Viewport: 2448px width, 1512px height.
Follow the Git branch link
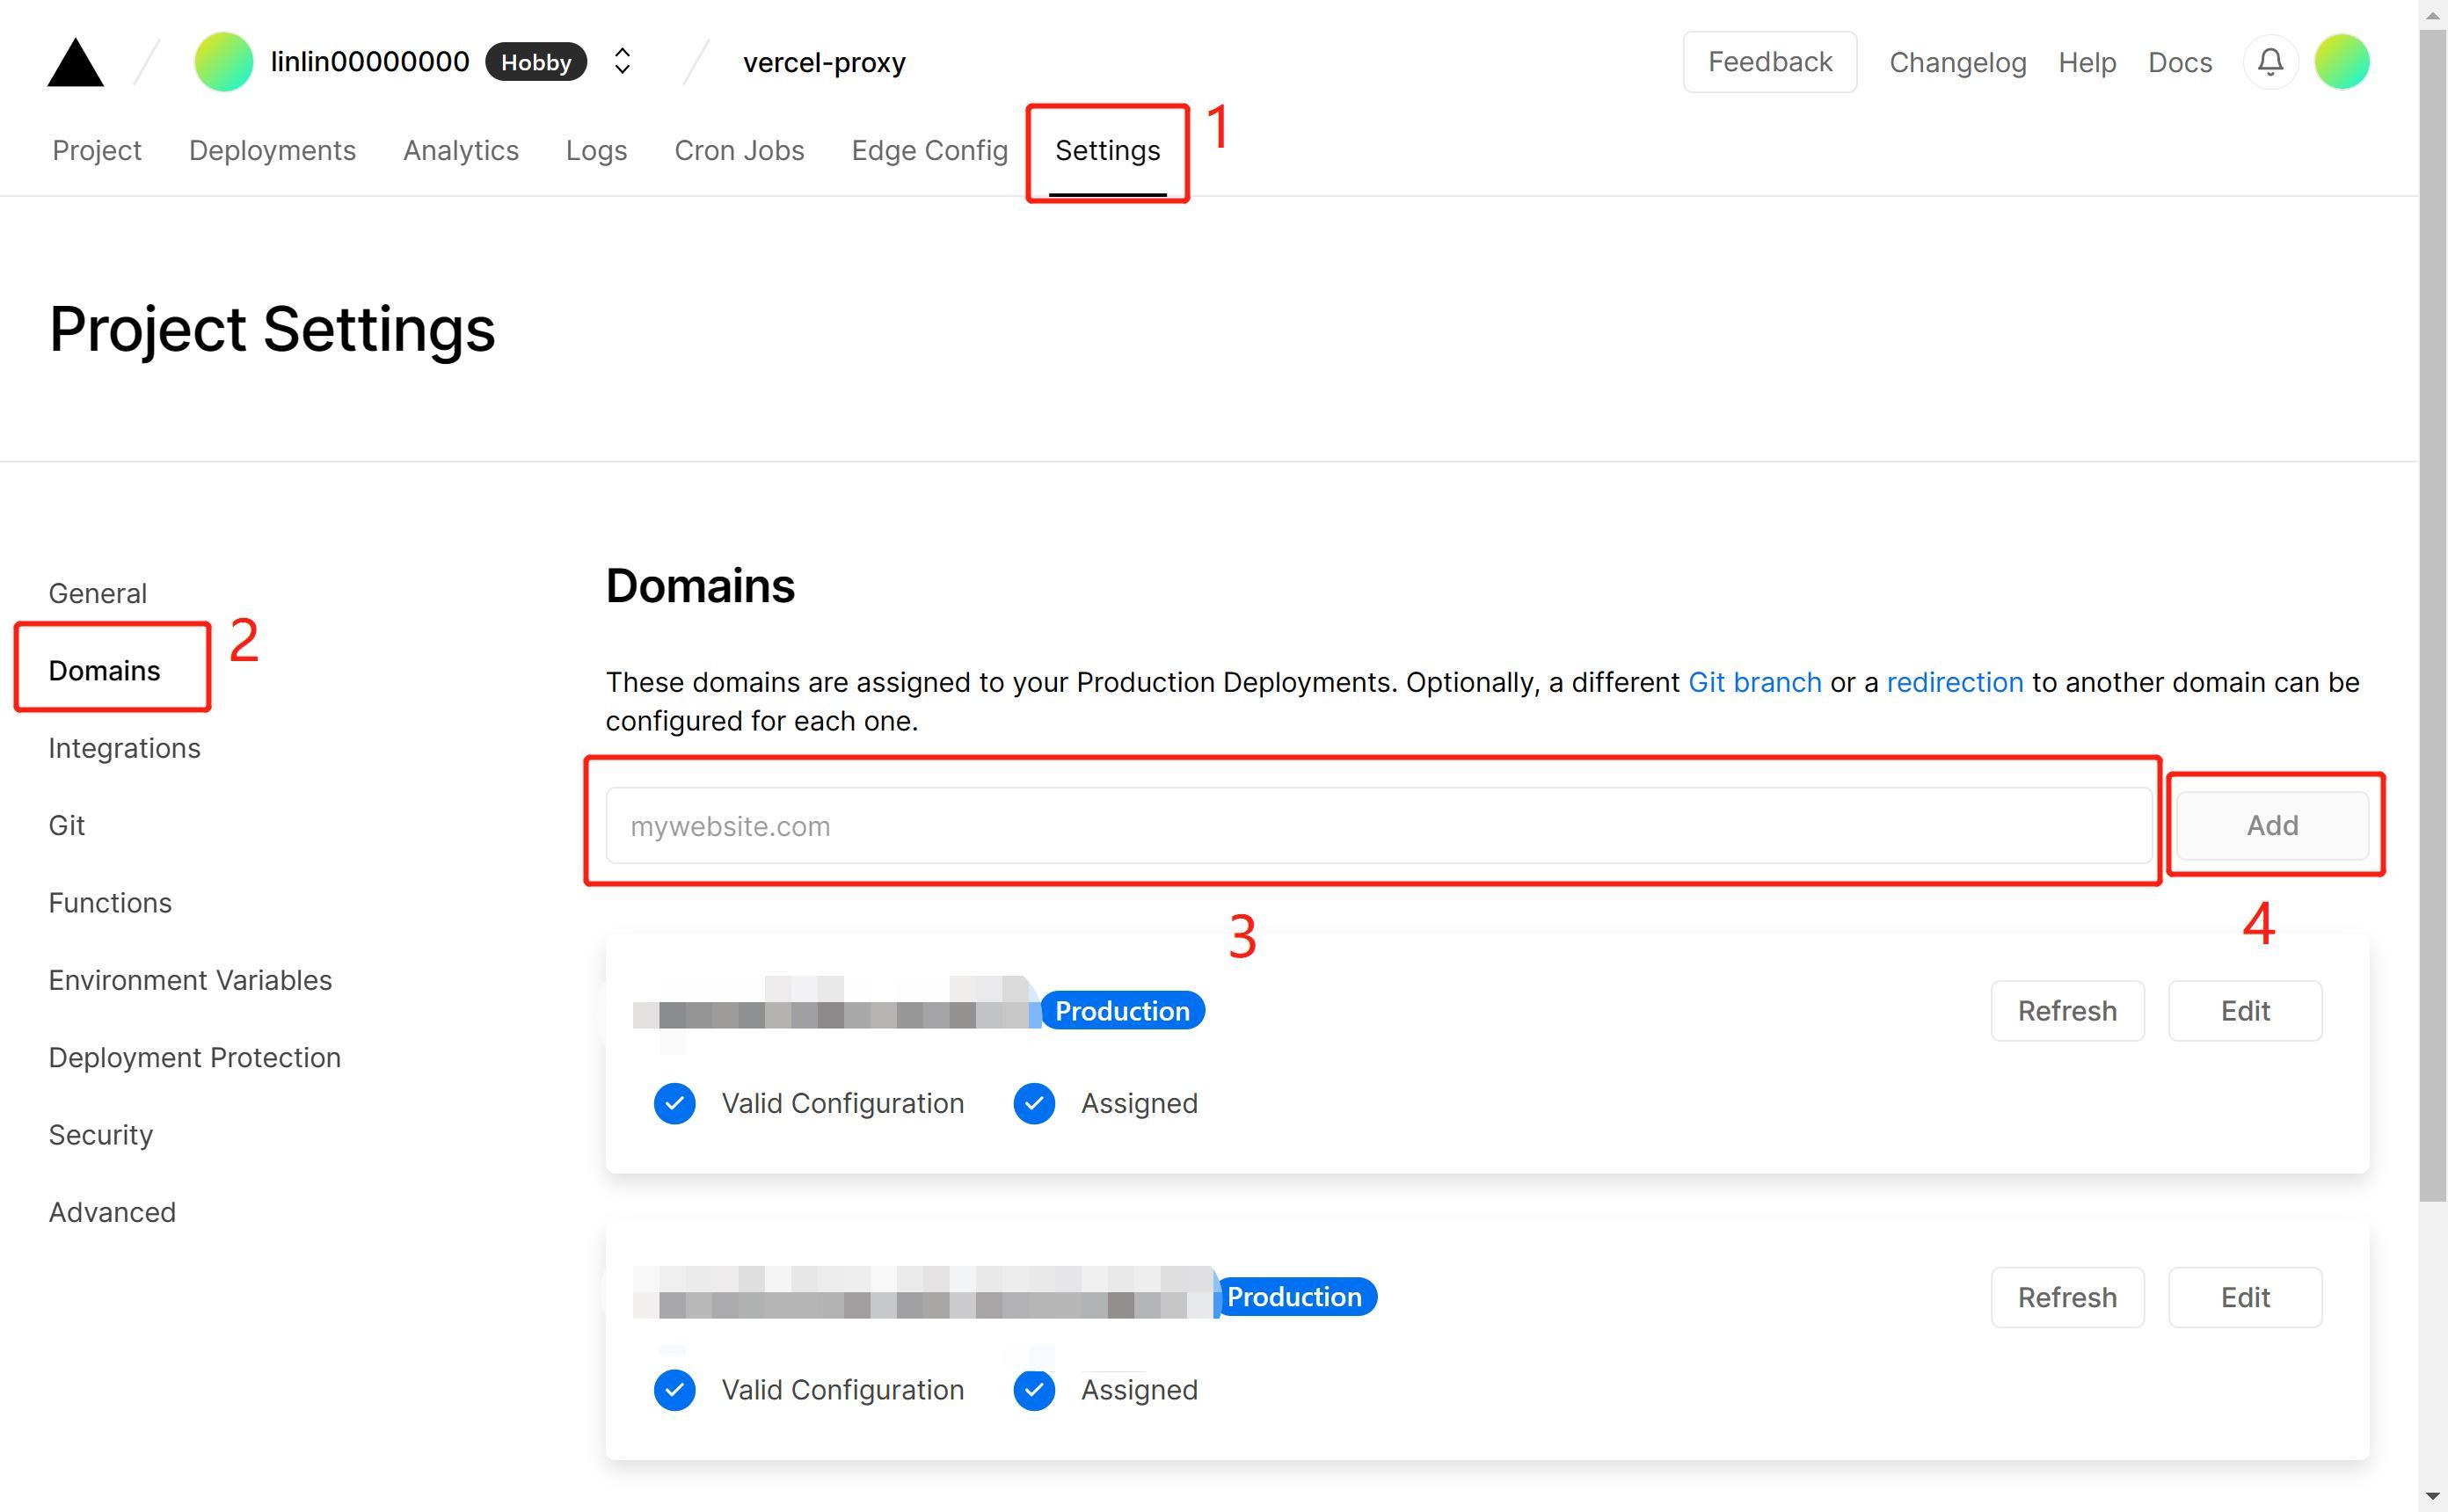pos(1754,682)
